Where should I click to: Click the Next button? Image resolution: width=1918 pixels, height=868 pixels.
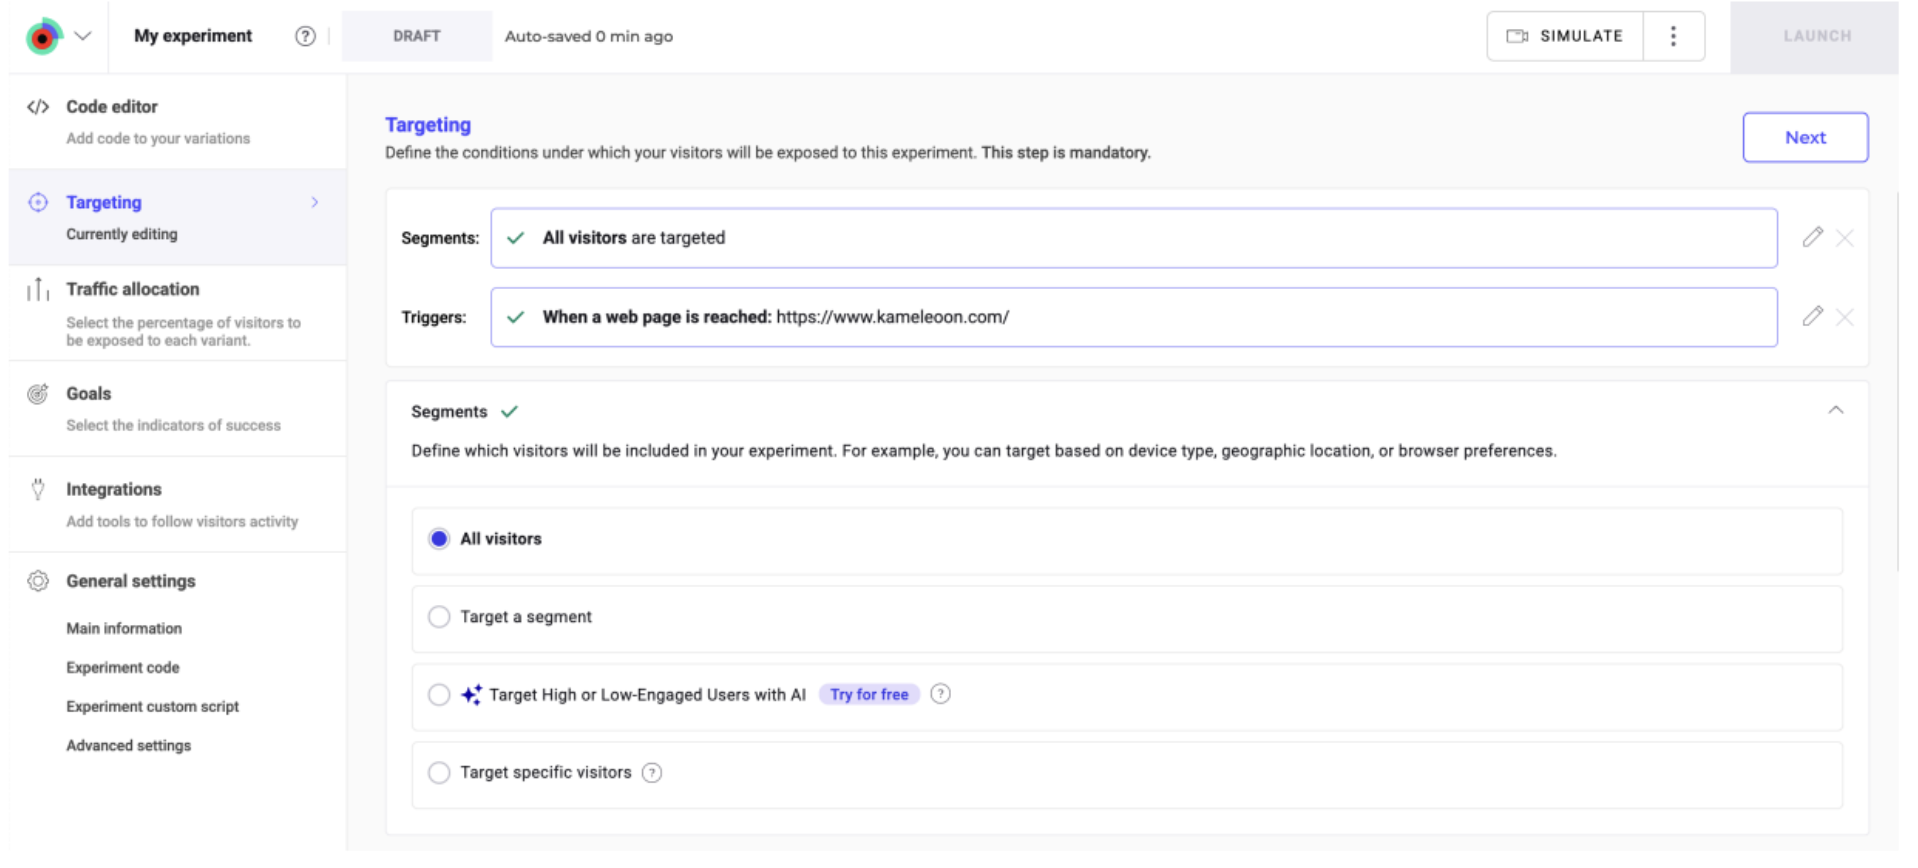[x=1805, y=138]
